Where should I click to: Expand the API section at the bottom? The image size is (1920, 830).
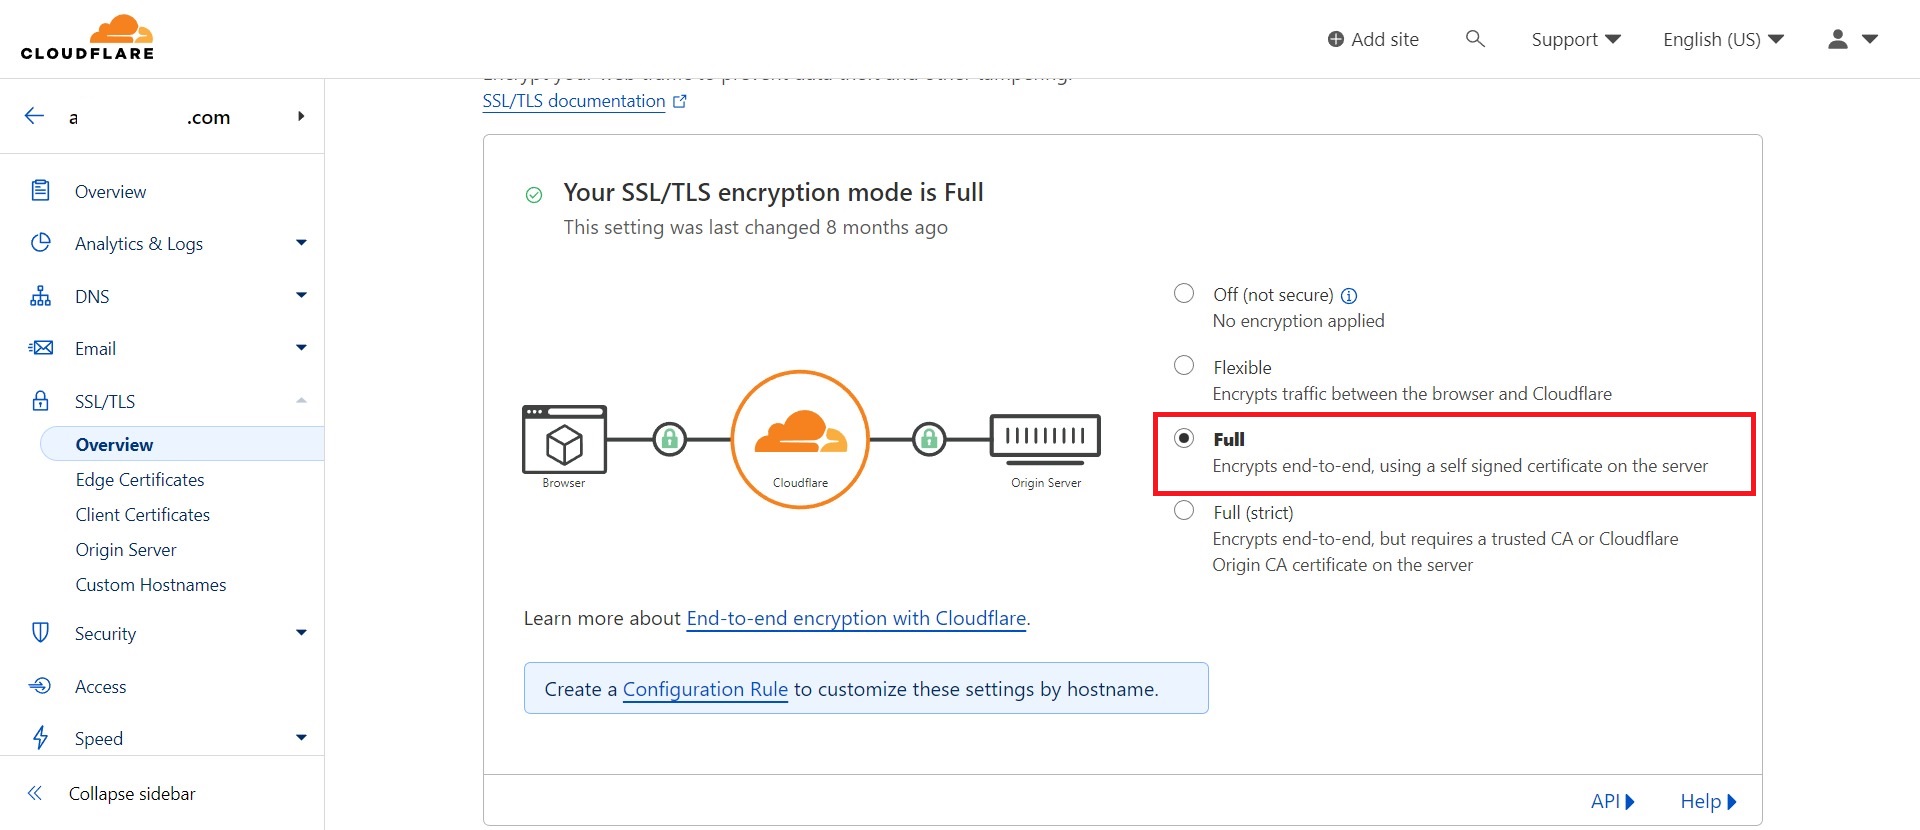1612,801
